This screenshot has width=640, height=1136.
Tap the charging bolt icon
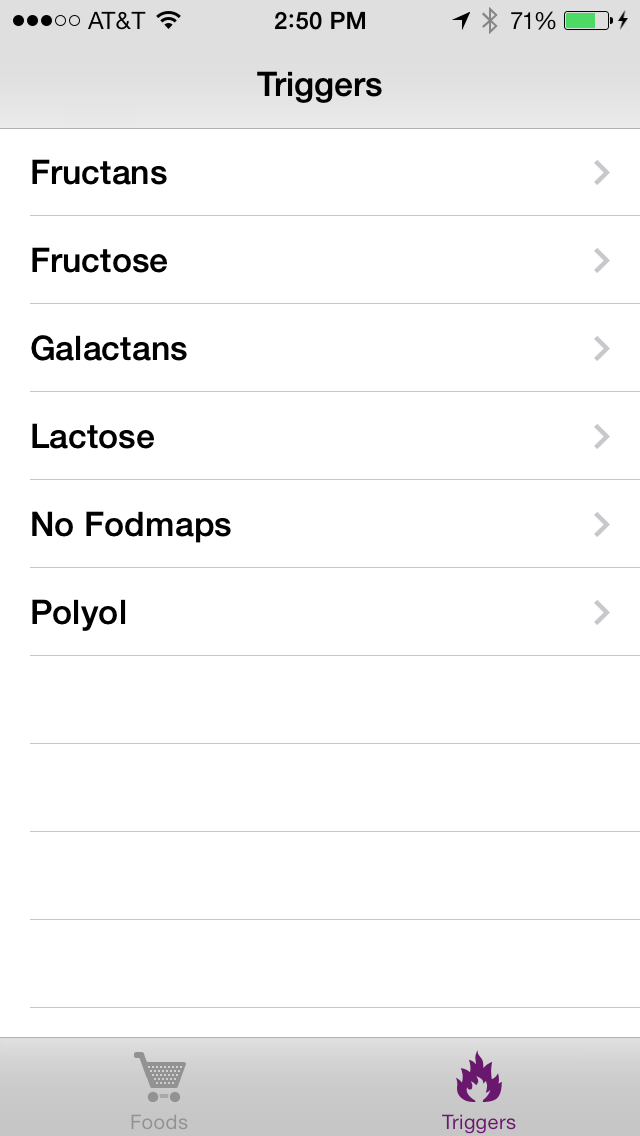(x=623, y=20)
